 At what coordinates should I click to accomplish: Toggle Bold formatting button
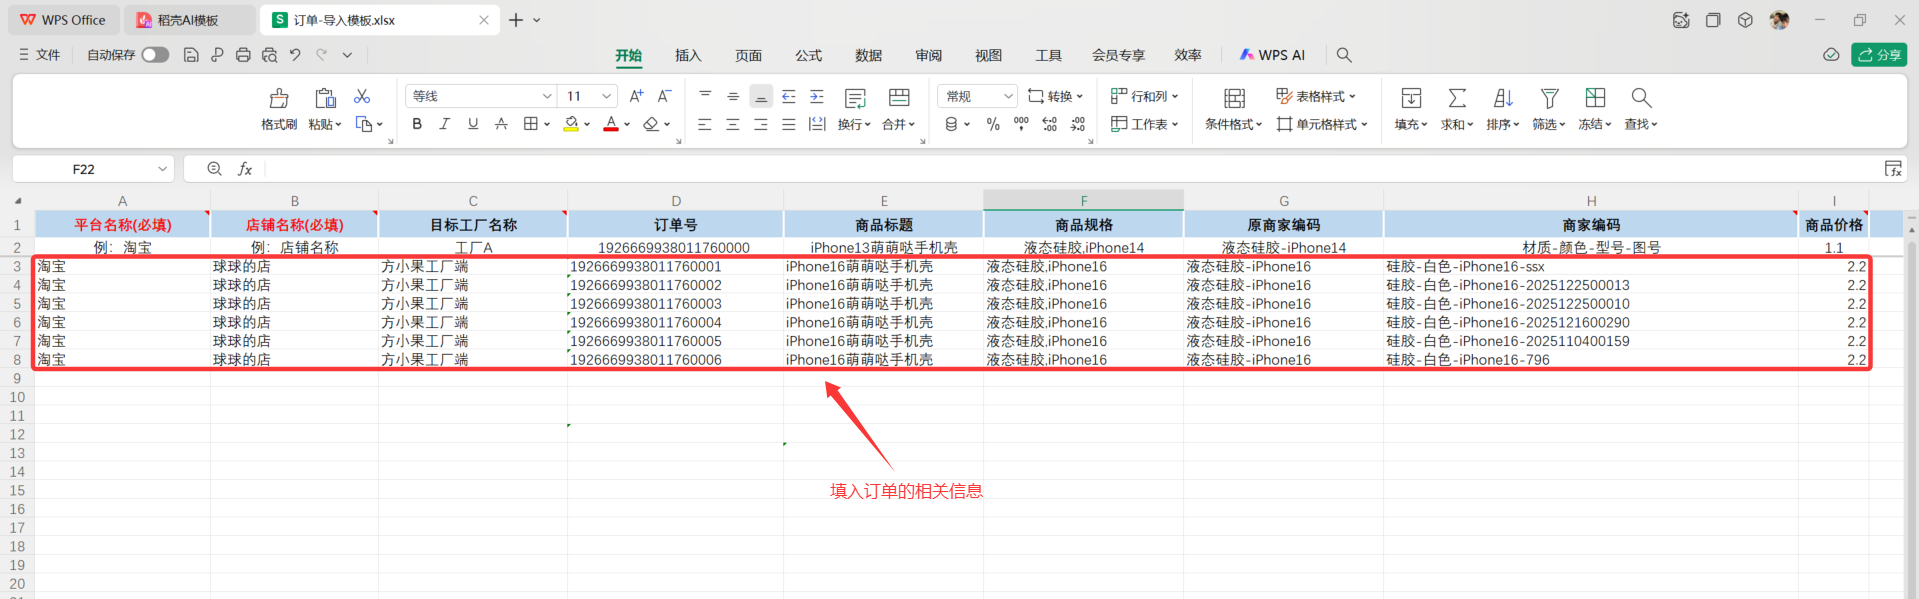[417, 124]
